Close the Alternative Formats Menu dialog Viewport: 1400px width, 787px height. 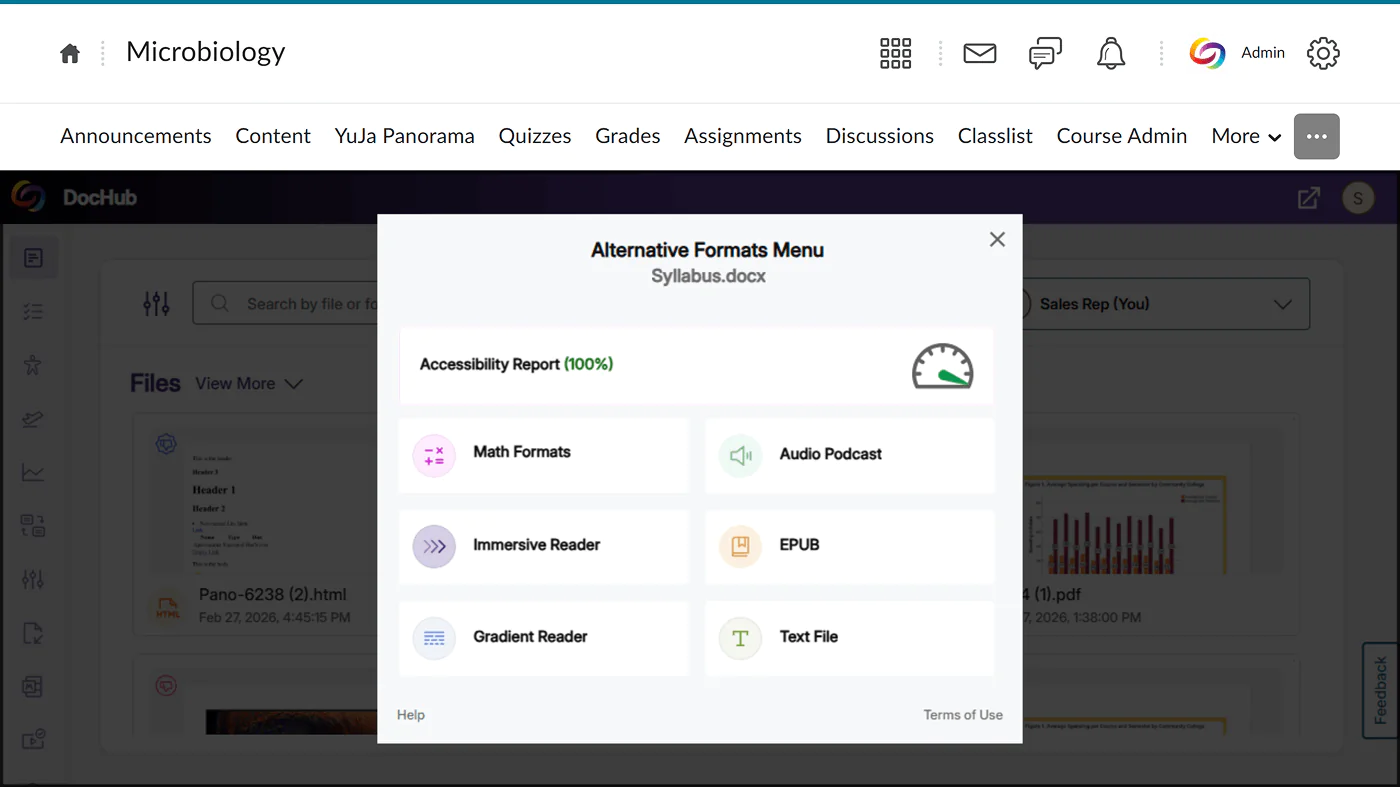[x=997, y=240]
